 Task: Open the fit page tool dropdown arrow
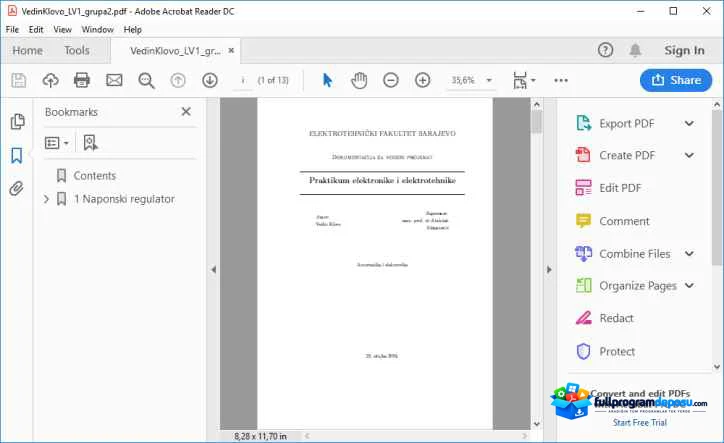pyautogui.click(x=533, y=80)
